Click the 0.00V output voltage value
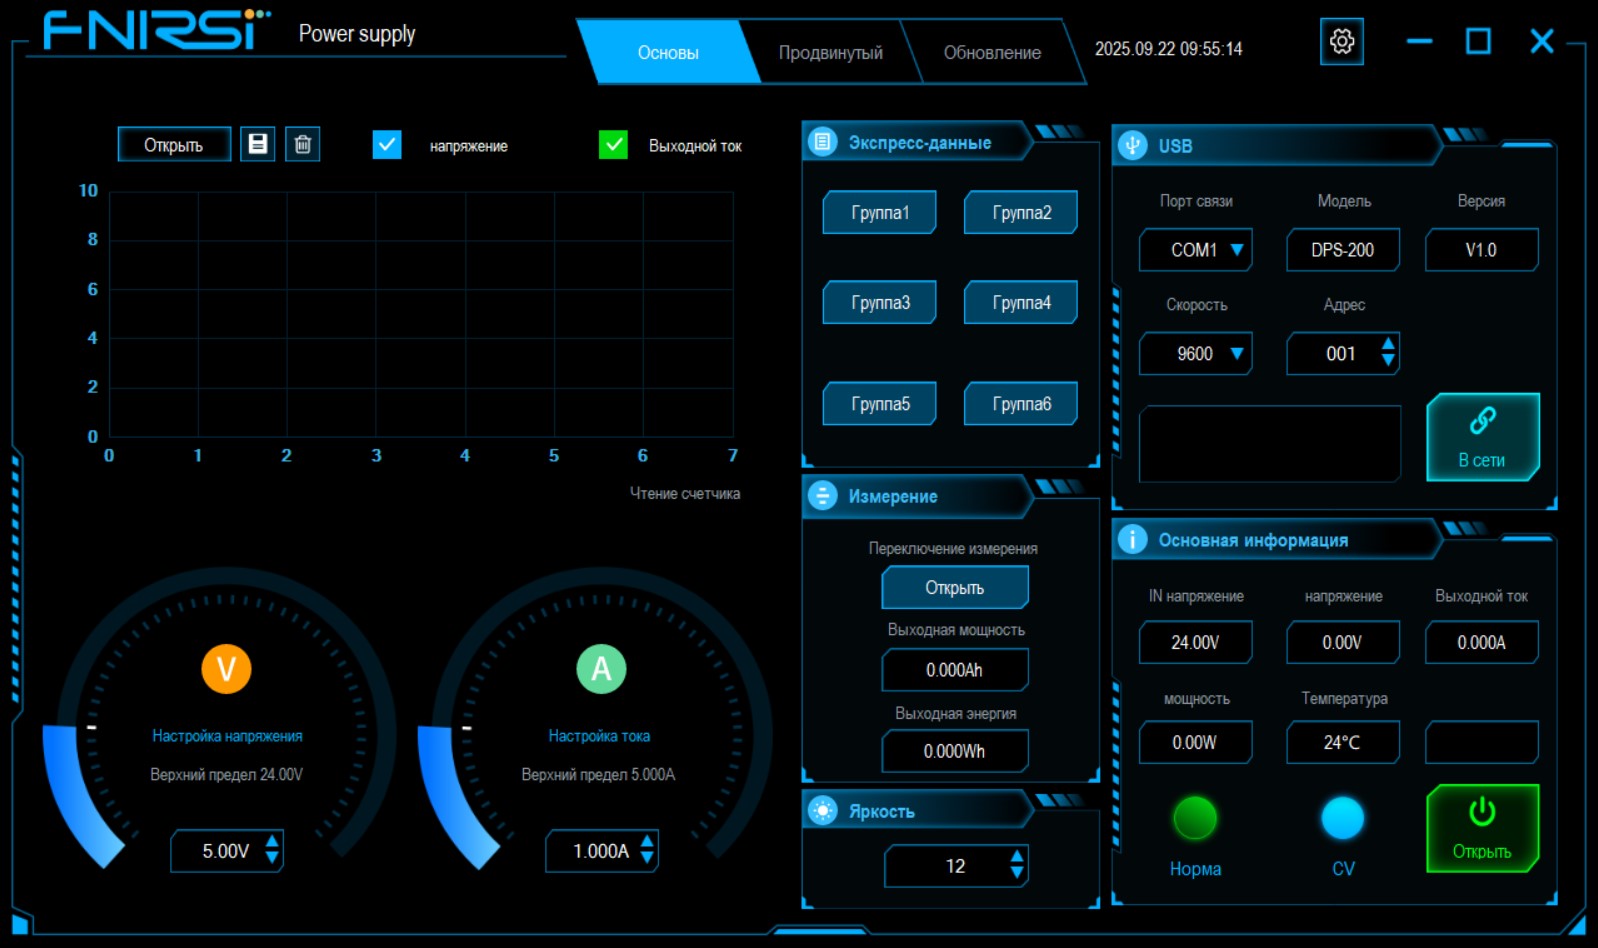 coord(1343,642)
